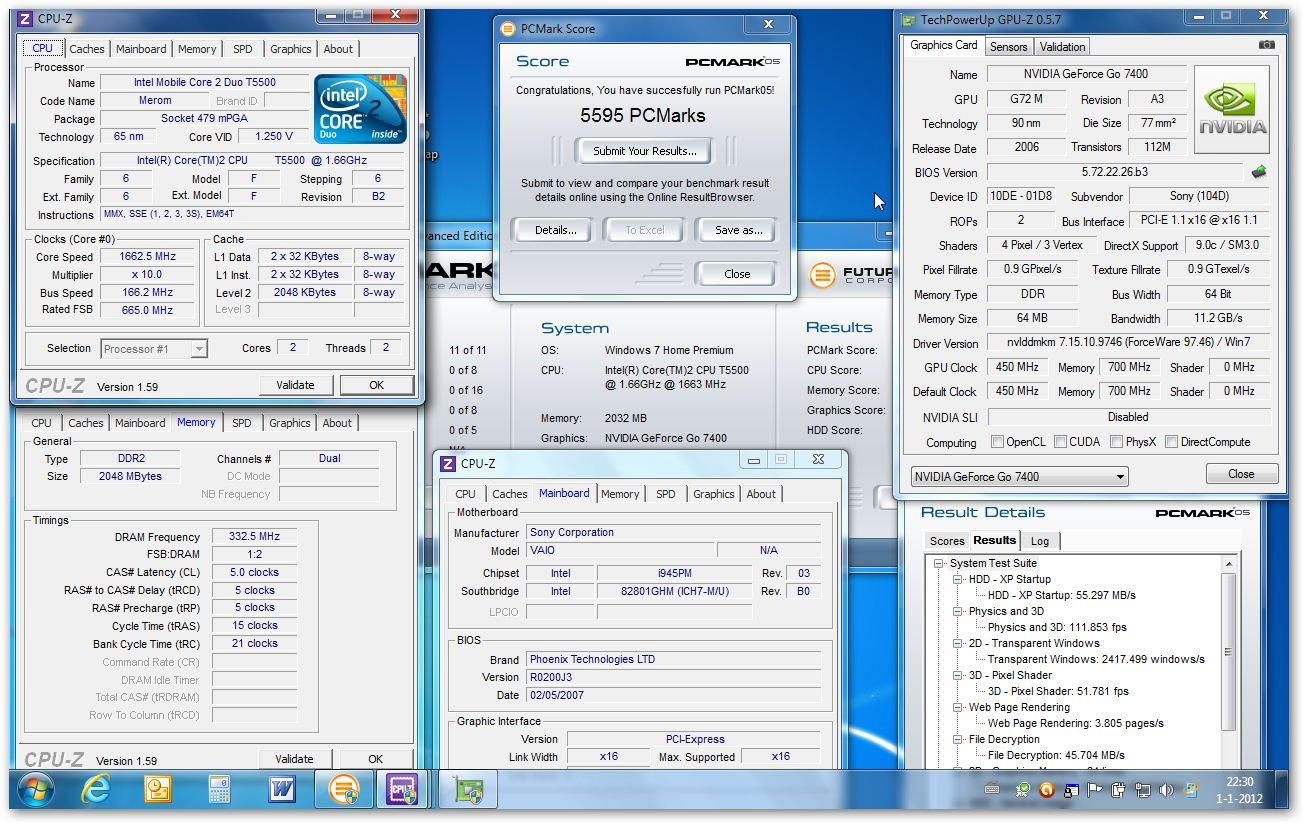Click the clock showing 22:30
1303x823 pixels.
pyautogui.click(x=1239, y=782)
